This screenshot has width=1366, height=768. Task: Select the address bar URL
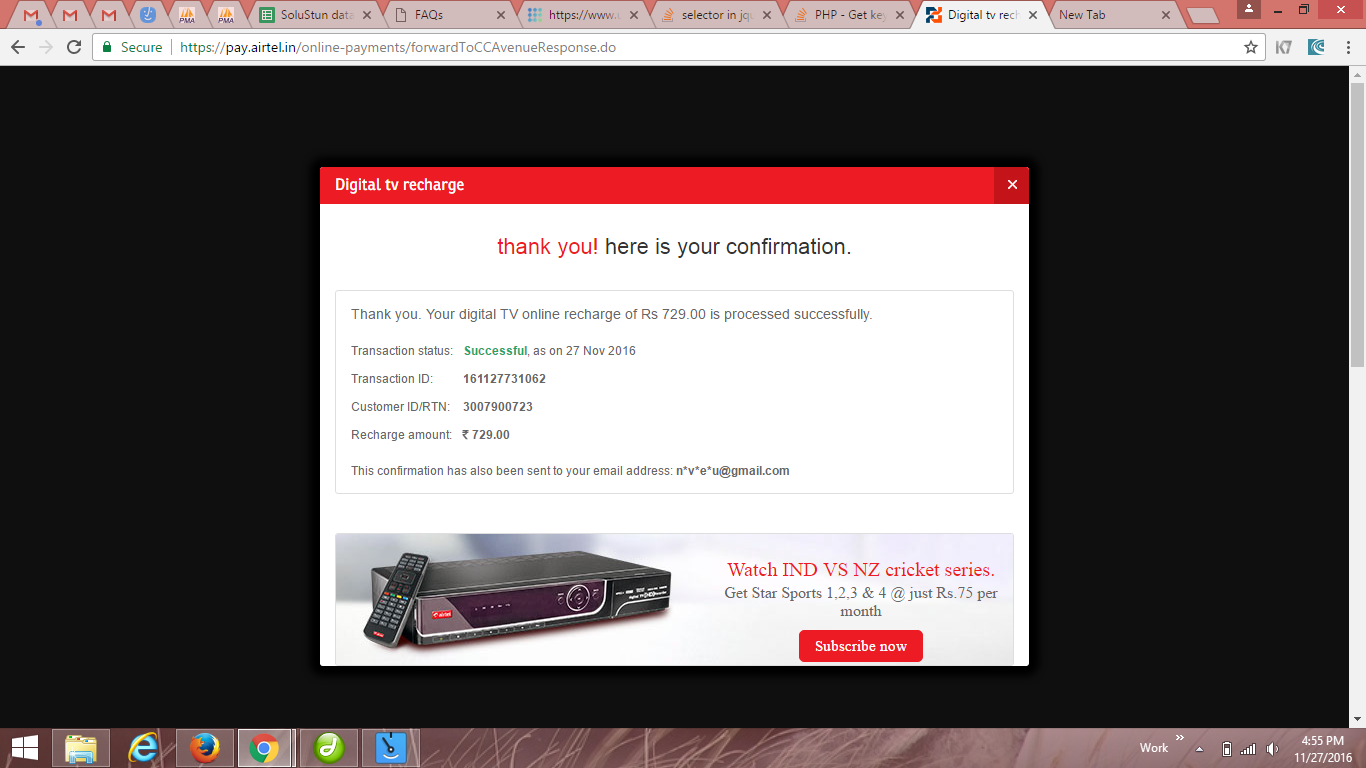point(398,47)
